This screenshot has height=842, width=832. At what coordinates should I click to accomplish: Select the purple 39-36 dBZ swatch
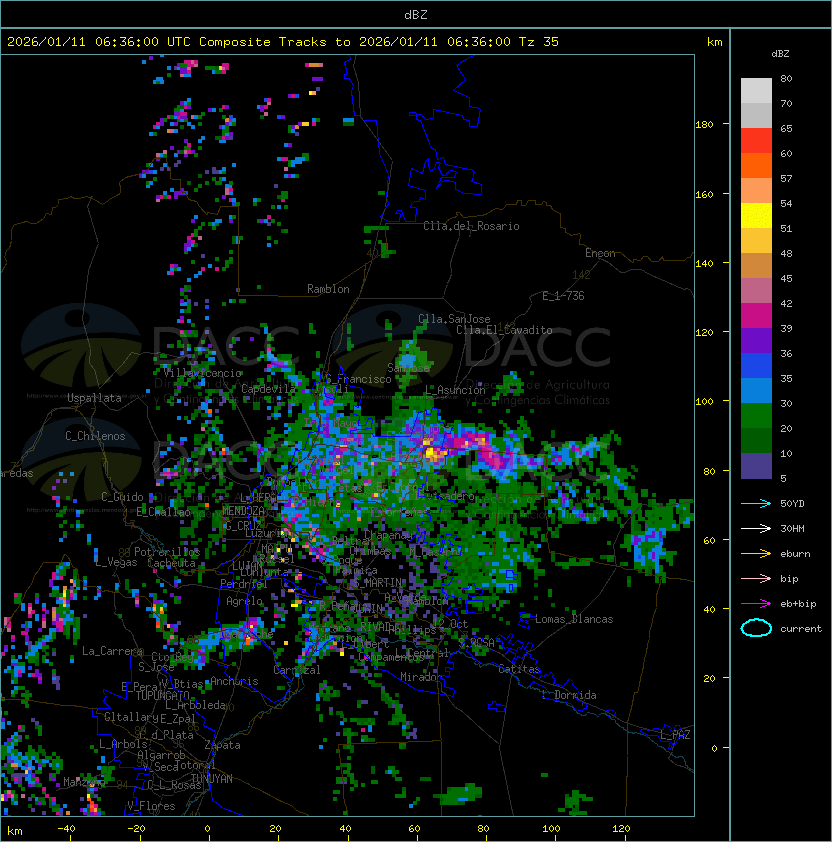tap(756, 340)
